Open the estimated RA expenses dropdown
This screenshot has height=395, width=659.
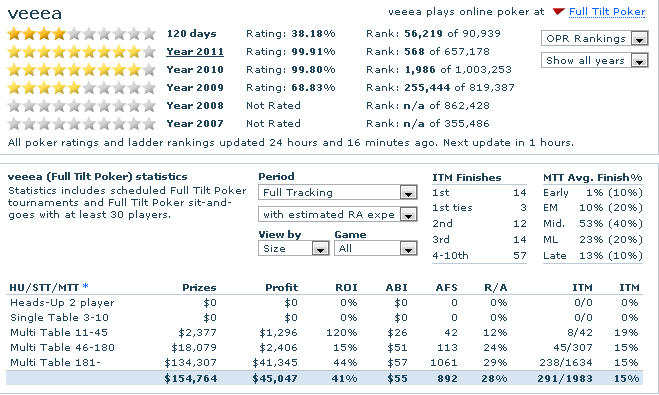tap(337, 215)
